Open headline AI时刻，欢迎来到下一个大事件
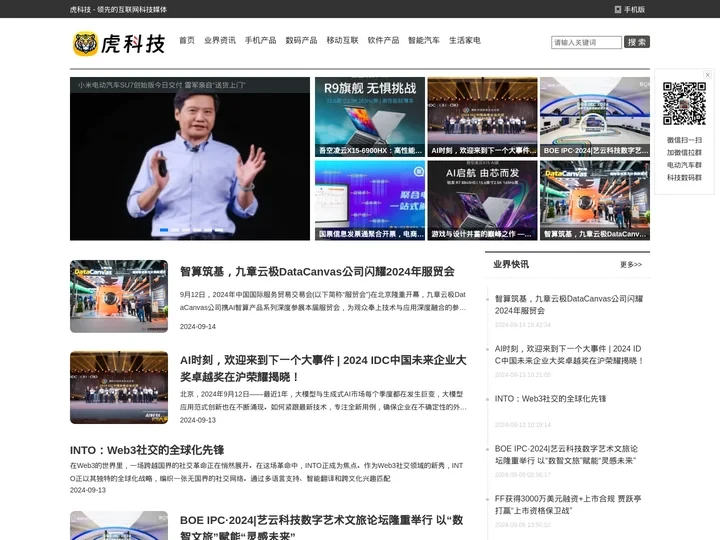The height and width of the screenshot is (540, 720). (323, 368)
